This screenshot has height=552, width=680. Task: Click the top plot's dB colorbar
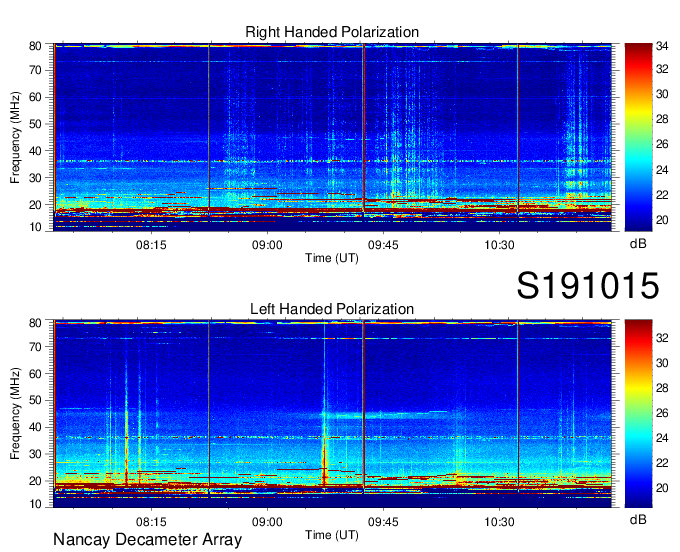(638, 137)
